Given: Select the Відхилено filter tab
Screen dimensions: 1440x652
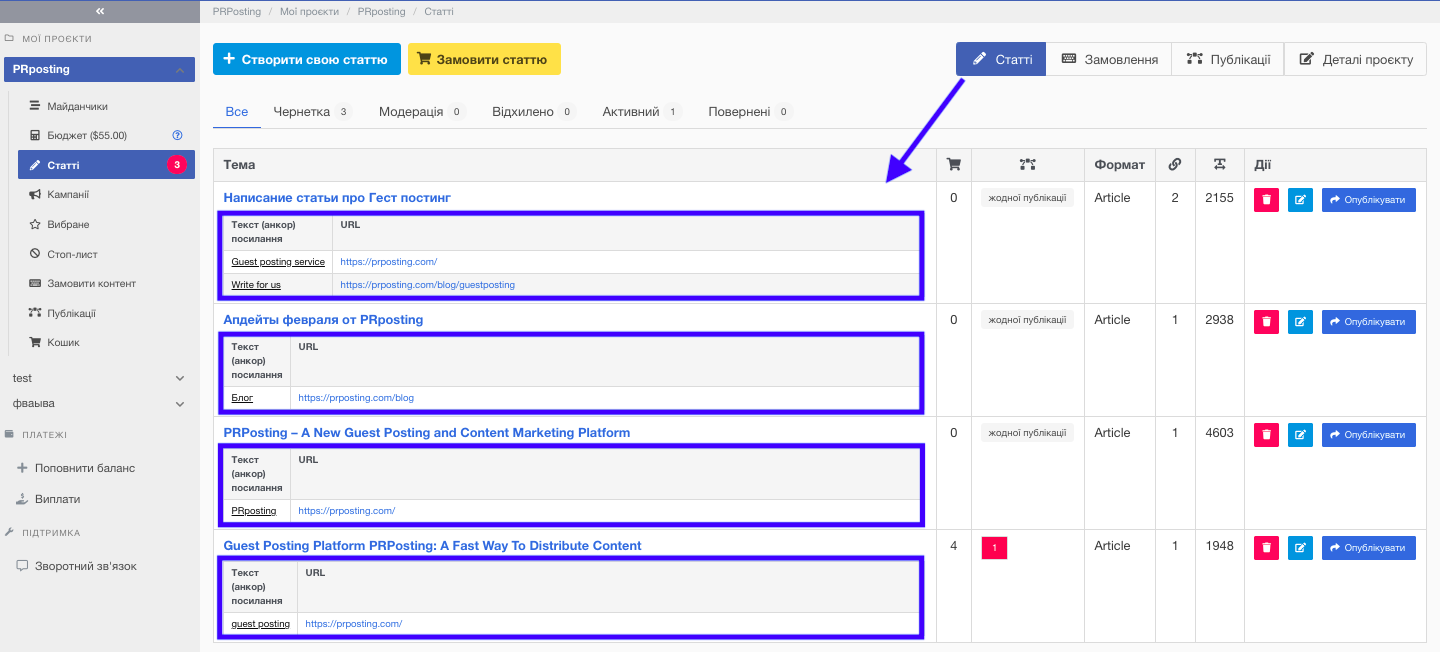Looking at the screenshot, I should 534,112.
